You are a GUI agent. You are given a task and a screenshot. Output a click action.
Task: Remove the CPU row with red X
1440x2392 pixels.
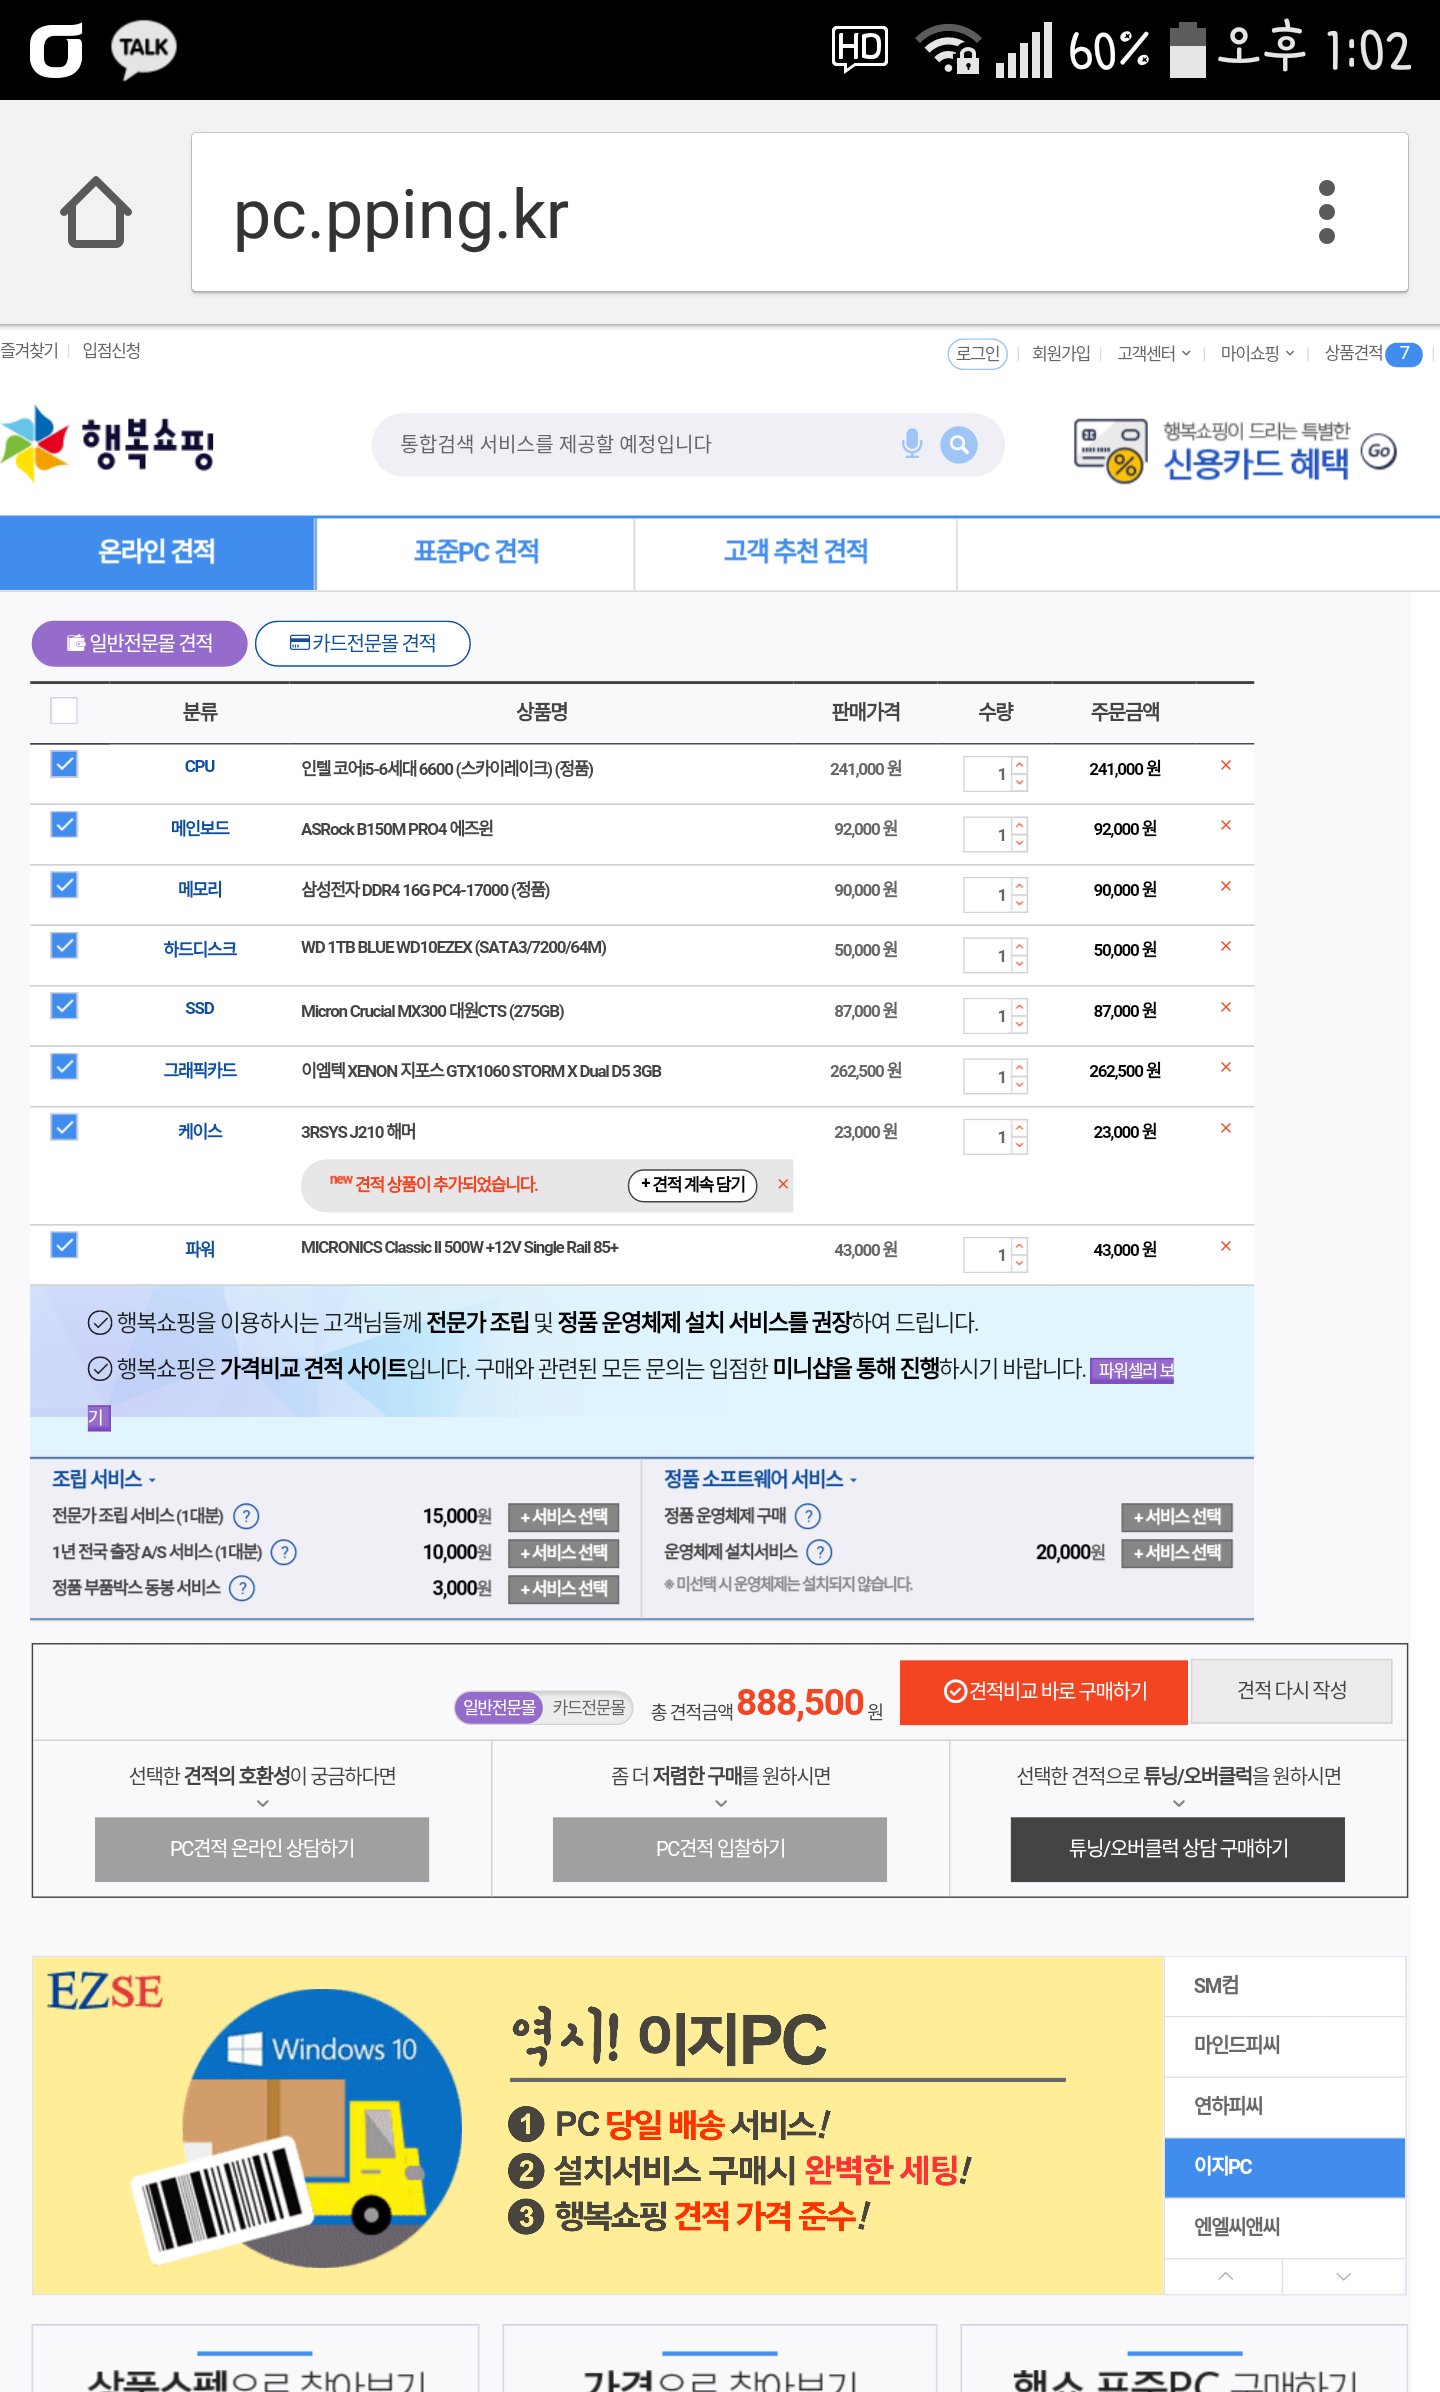pos(1225,766)
